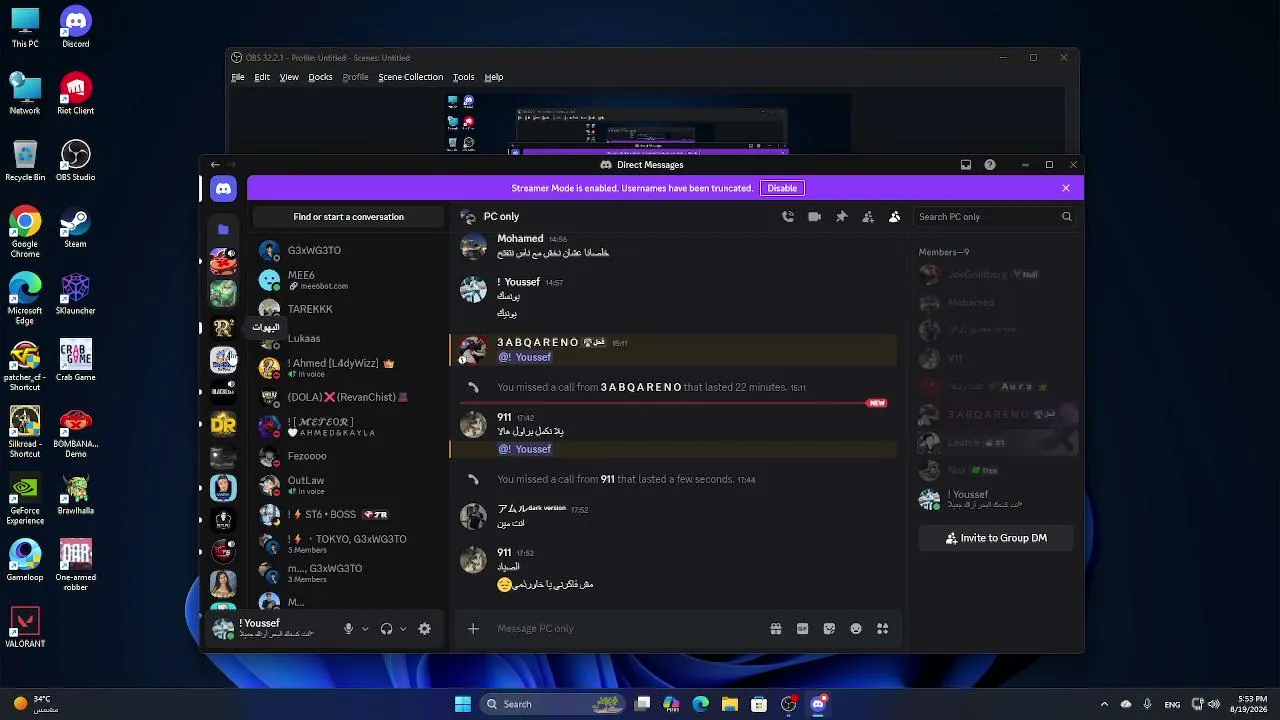
Task: Open the GIF picker
Action: 802,629
